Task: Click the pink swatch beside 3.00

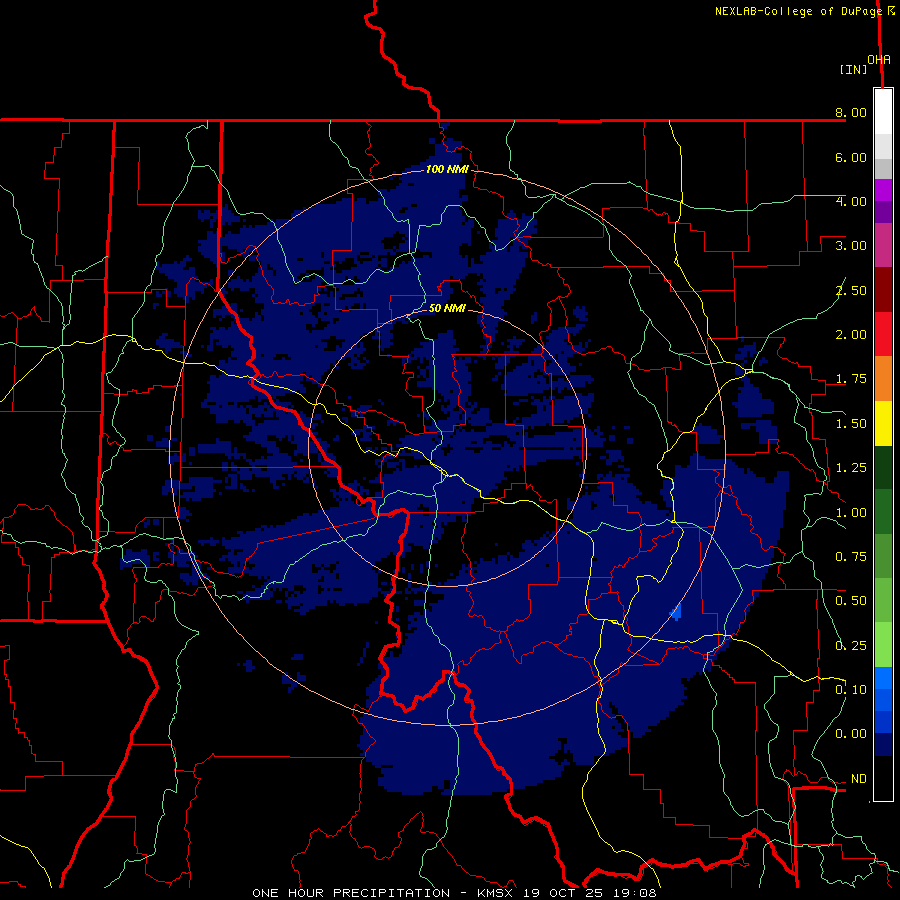Action: coord(883,245)
